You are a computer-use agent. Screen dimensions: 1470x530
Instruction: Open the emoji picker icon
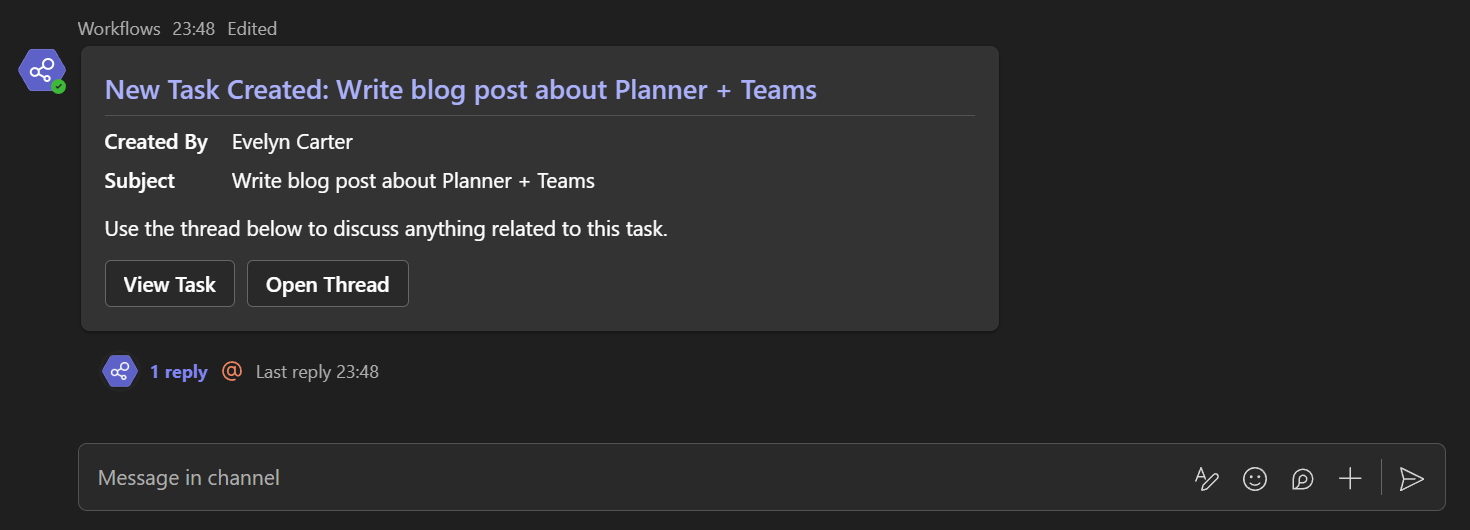pos(1255,479)
